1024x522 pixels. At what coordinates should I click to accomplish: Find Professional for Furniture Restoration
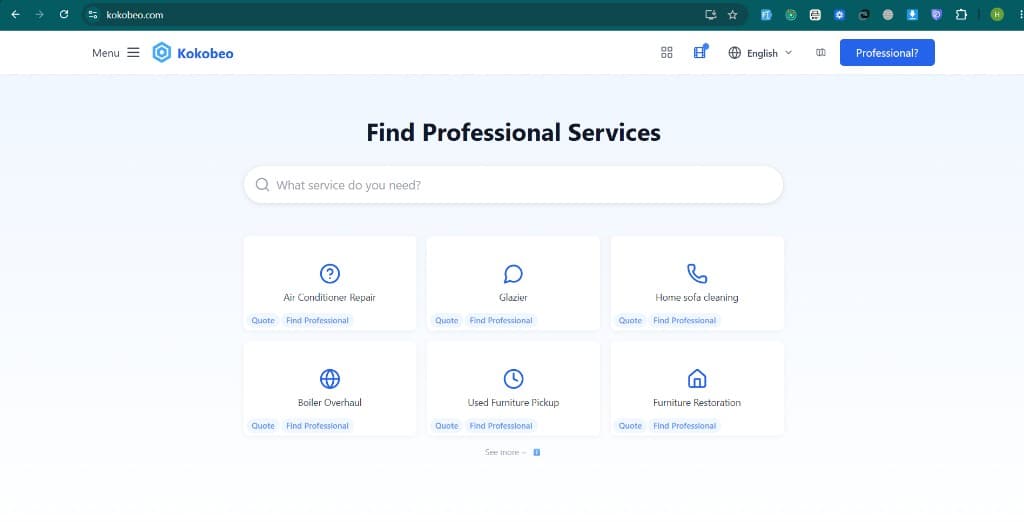click(684, 426)
